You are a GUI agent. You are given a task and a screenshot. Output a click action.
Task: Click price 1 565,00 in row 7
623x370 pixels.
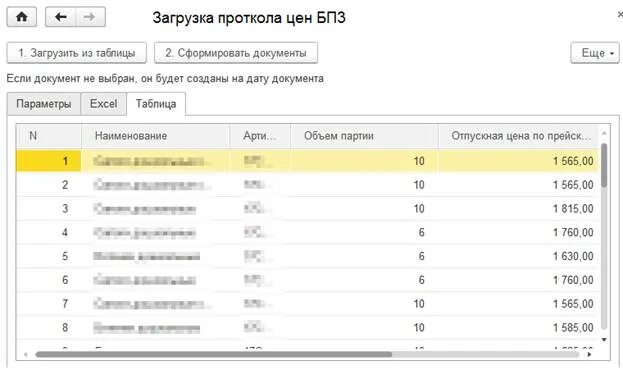[x=573, y=304]
